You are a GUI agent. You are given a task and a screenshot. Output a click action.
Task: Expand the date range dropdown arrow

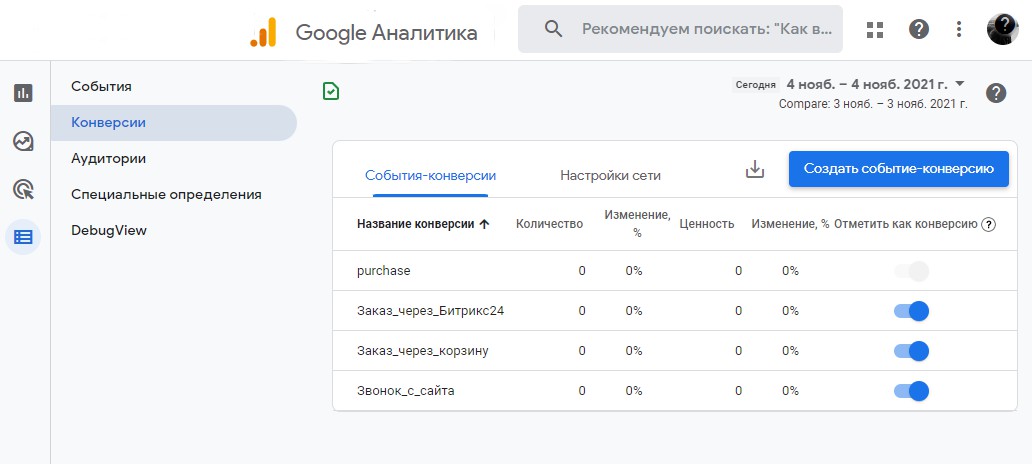(x=960, y=84)
